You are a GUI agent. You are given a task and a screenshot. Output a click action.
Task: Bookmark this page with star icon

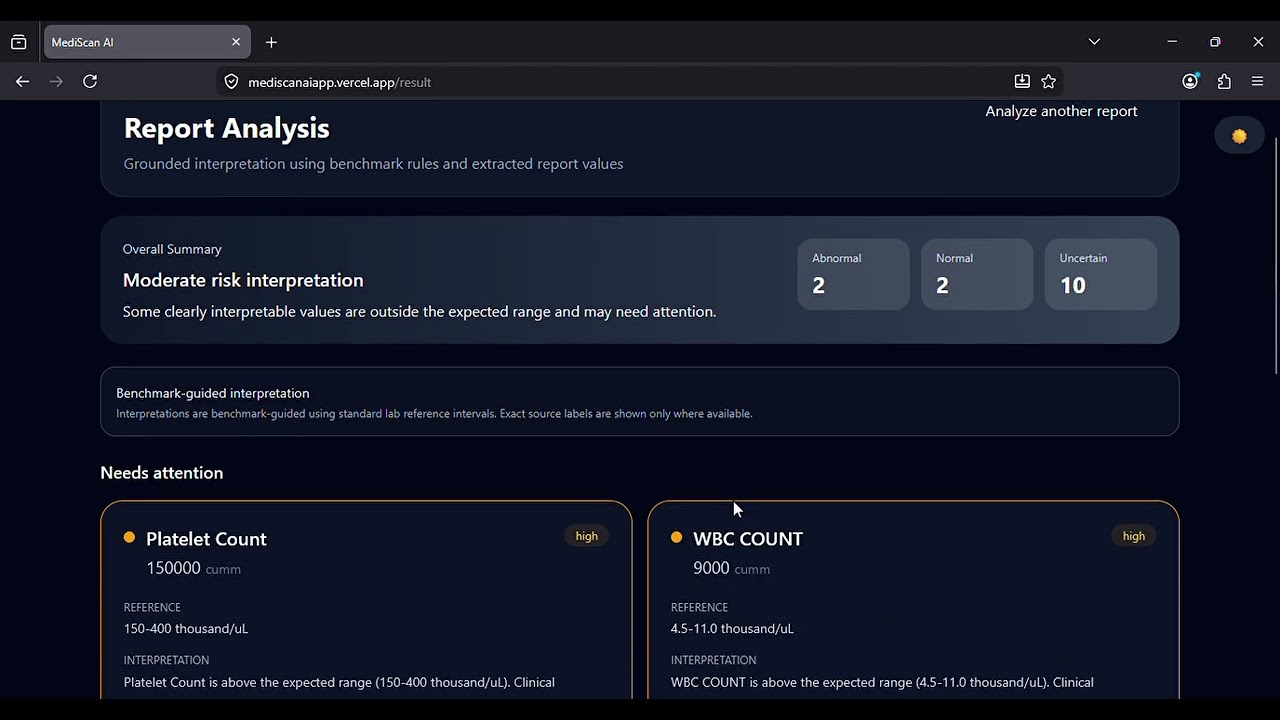1048,82
